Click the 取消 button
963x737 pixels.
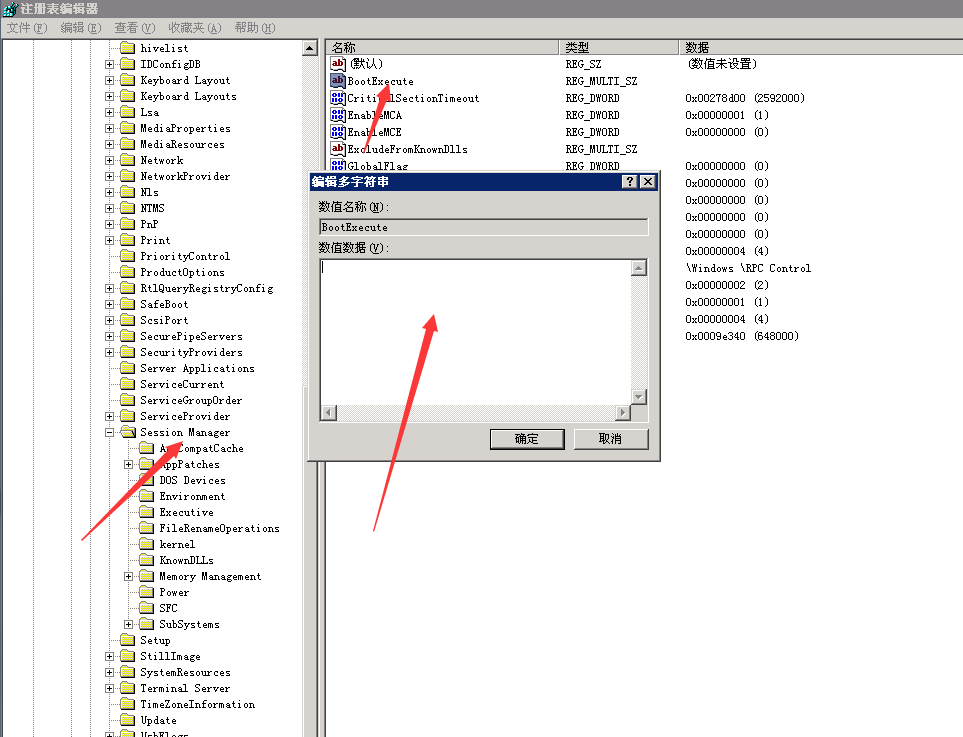pyautogui.click(x=610, y=439)
